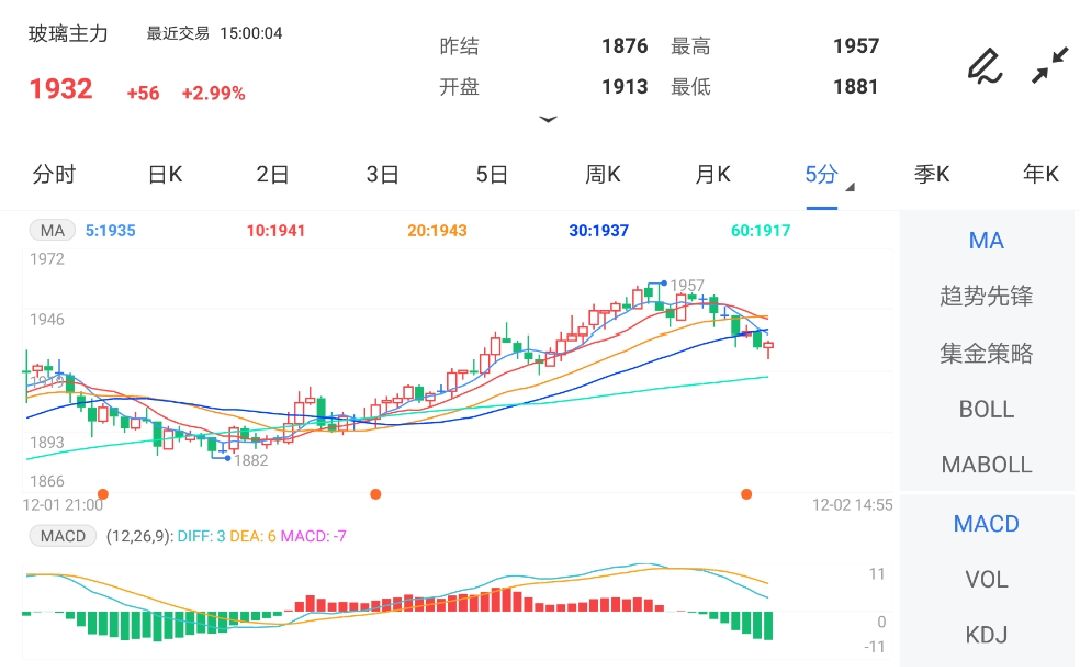
Task: Select the 月K chart period
Action: click(x=712, y=175)
